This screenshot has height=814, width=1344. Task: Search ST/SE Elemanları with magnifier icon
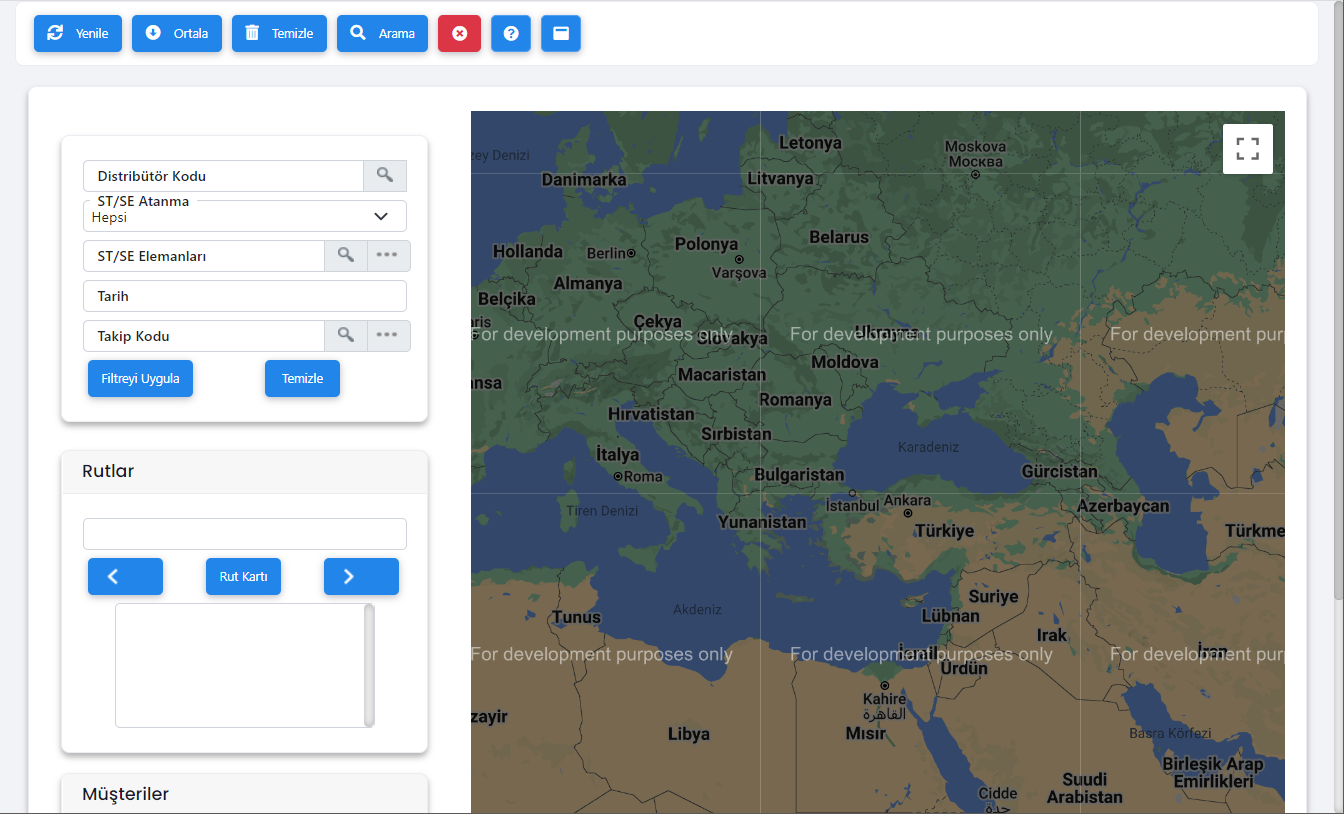point(346,256)
